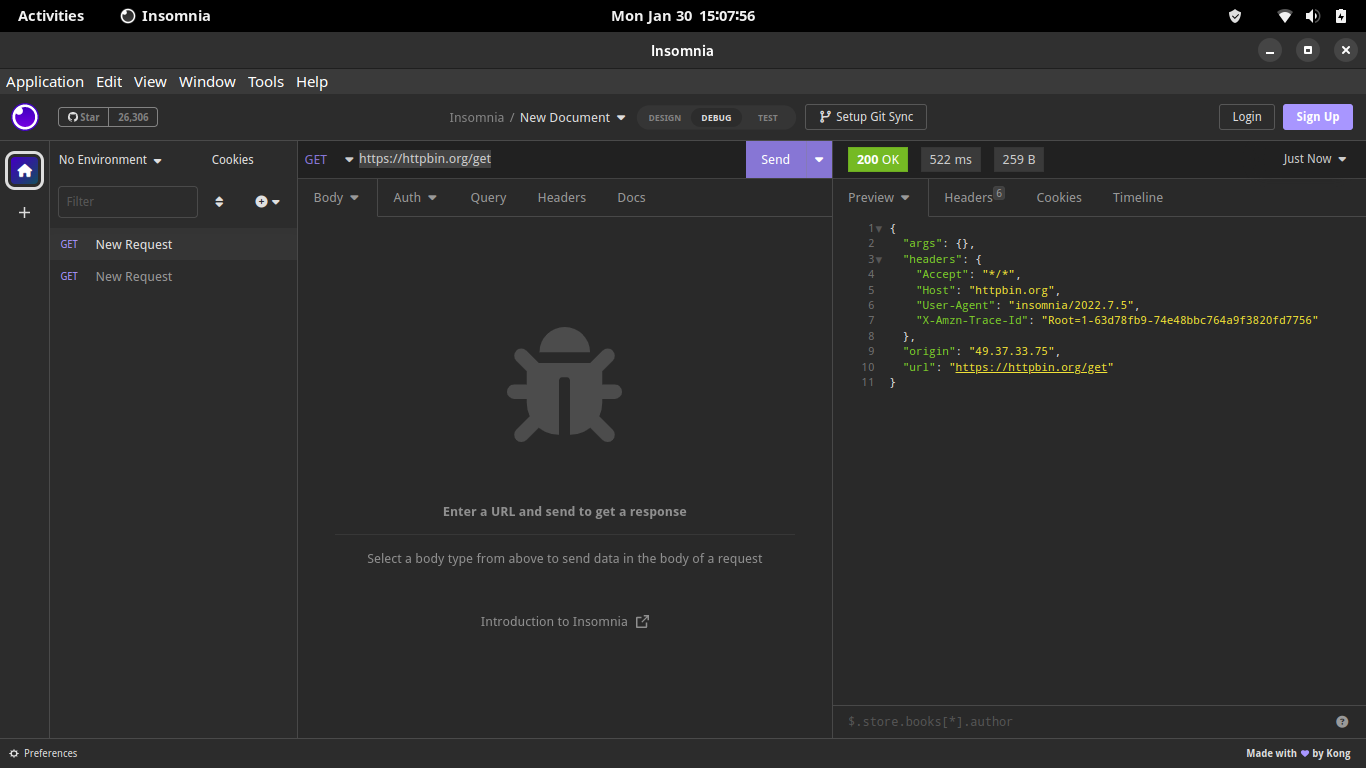Switch to TEST mode
The height and width of the screenshot is (768, 1366).
click(x=768, y=117)
